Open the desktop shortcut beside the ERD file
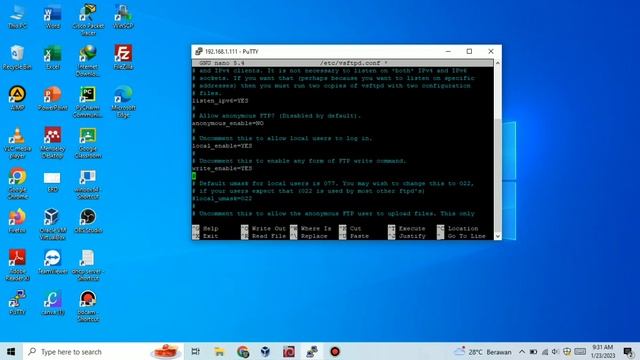 point(88,184)
